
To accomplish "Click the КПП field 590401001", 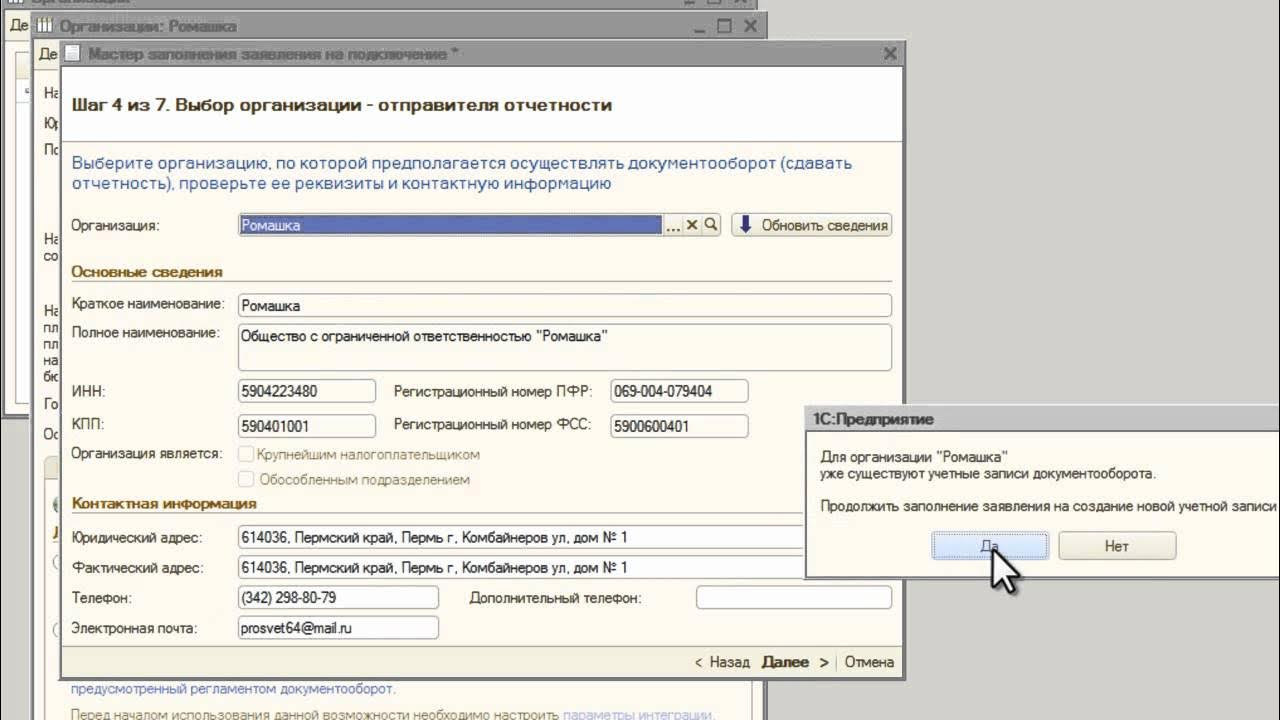I will tap(307, 426).
